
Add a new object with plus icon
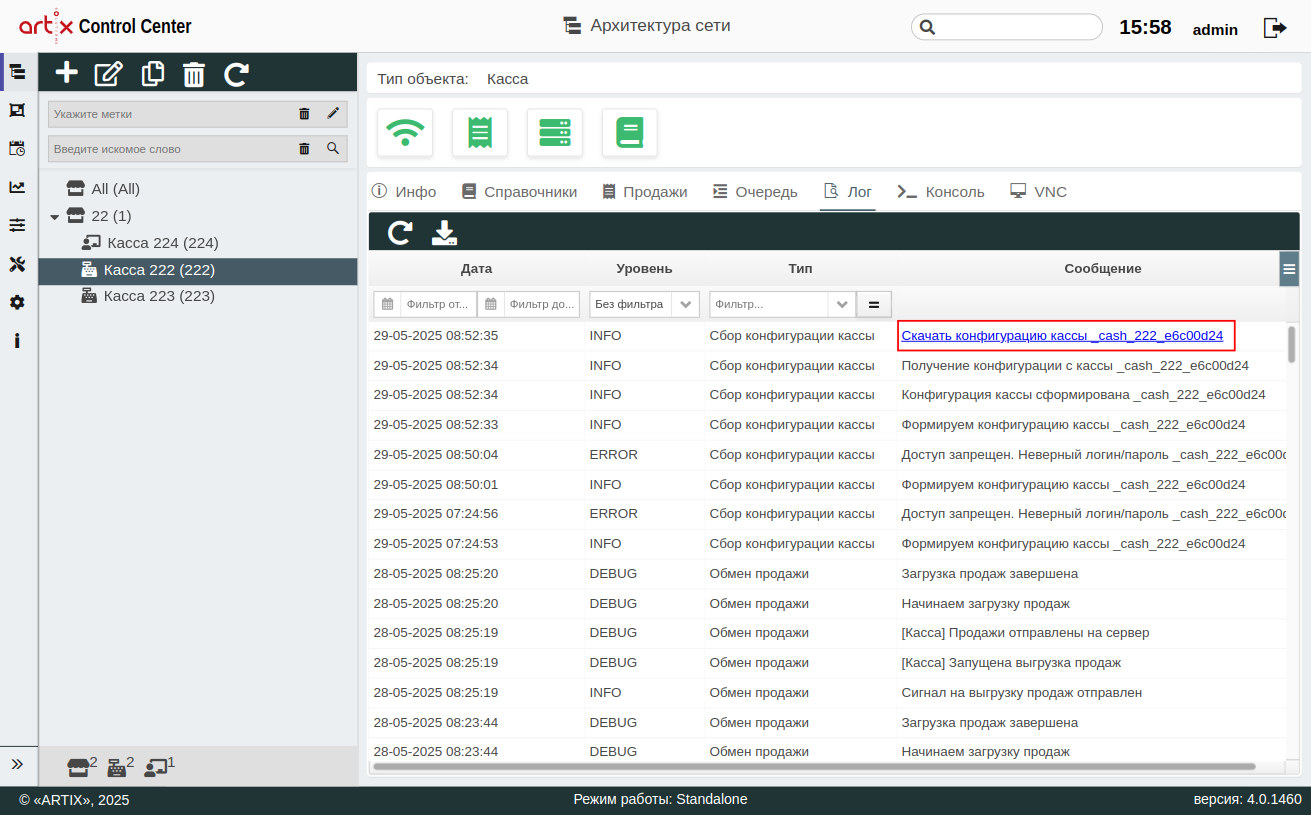(66, 73)
